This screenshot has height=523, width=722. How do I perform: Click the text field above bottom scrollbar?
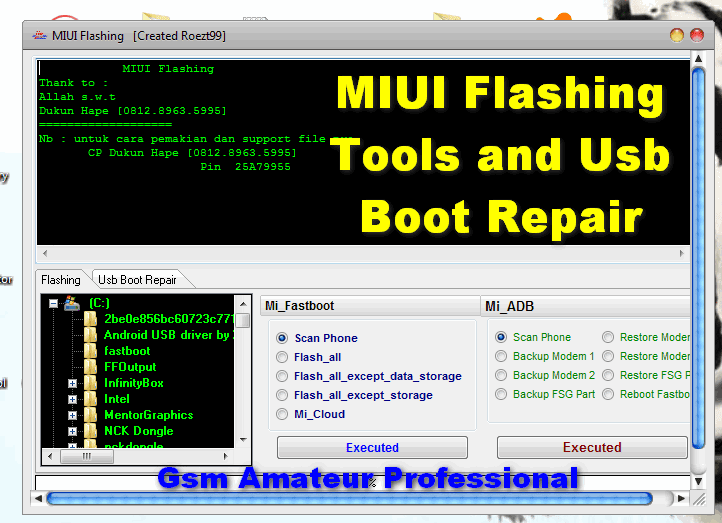(362, 482)
